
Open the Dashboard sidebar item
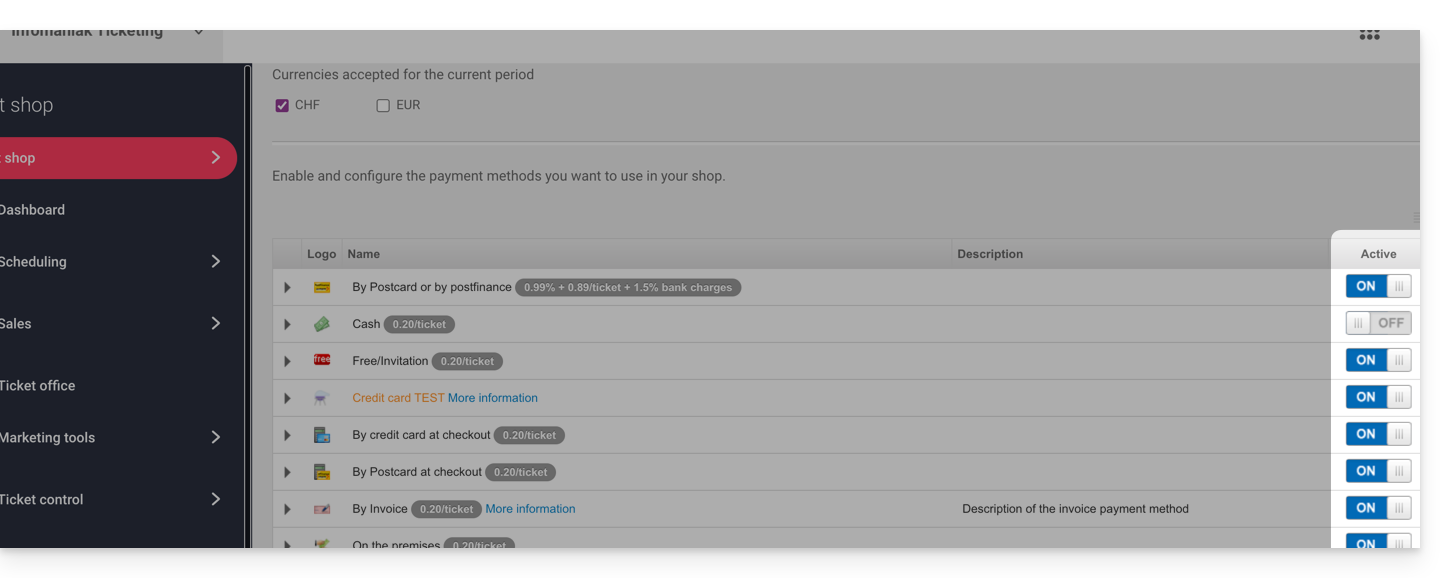pos(32,210)
